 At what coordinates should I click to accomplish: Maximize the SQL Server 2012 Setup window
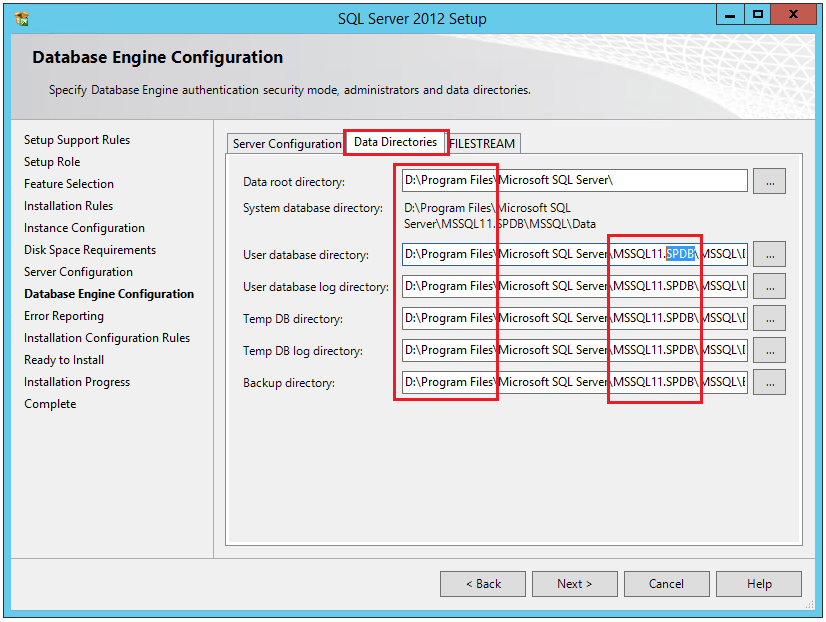(758, 15)
